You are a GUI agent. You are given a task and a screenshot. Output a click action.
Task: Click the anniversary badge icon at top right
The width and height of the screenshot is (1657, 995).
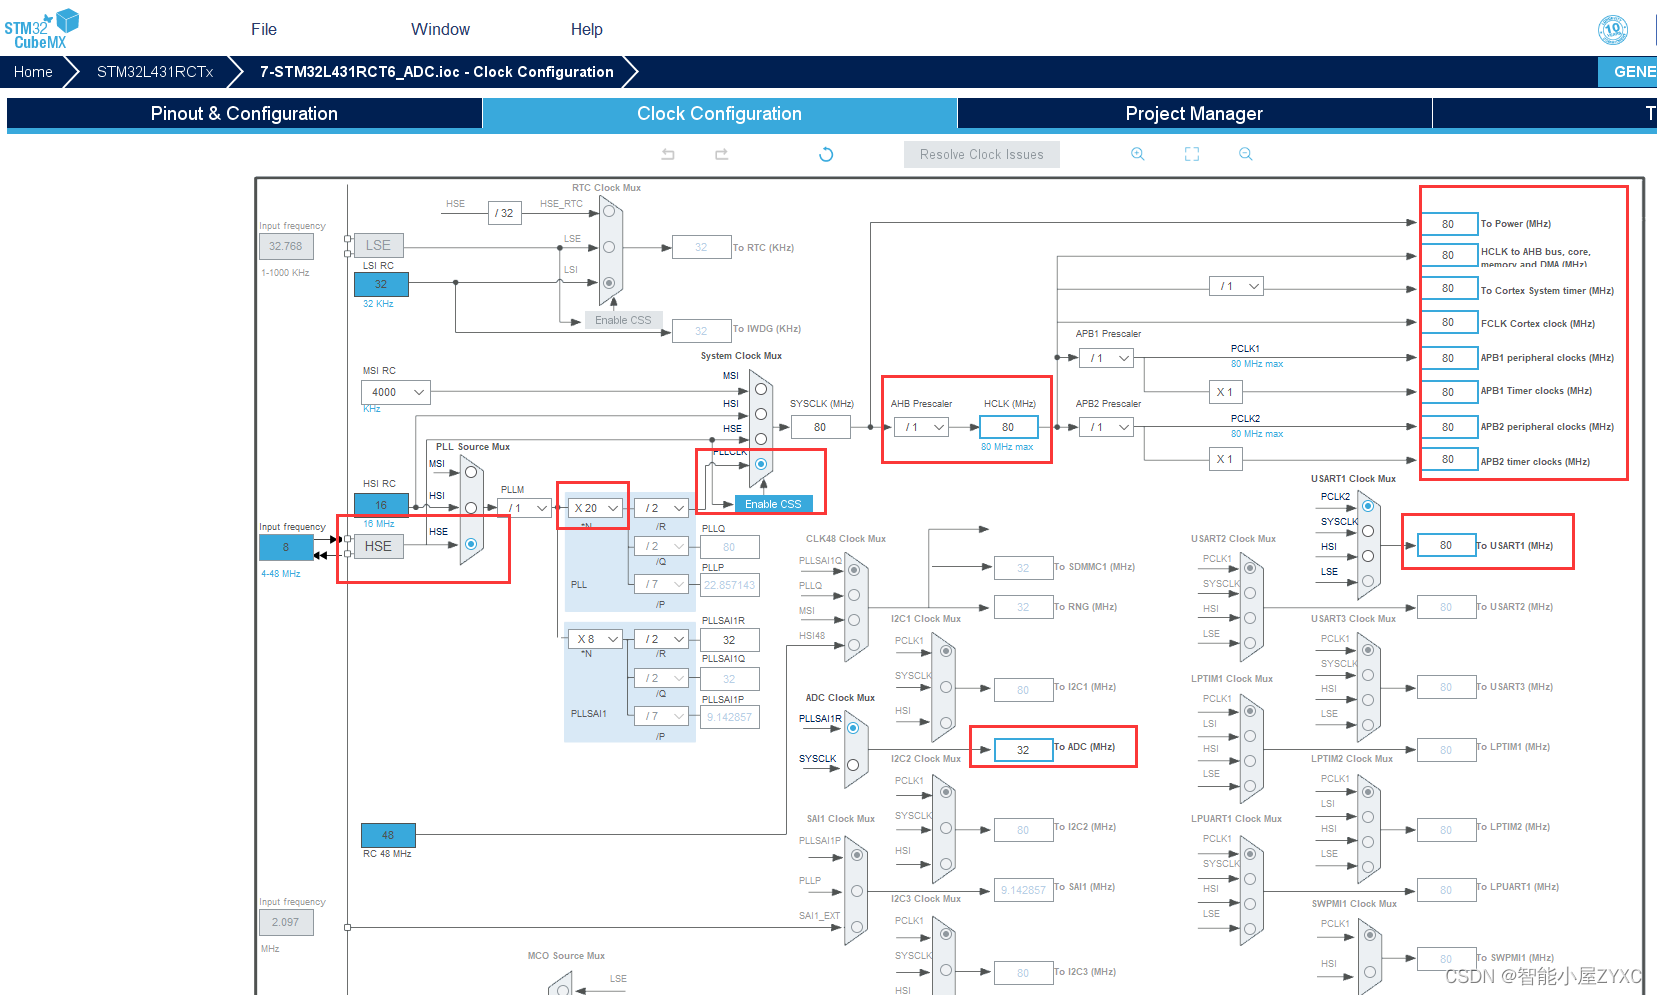point(1613,29)
